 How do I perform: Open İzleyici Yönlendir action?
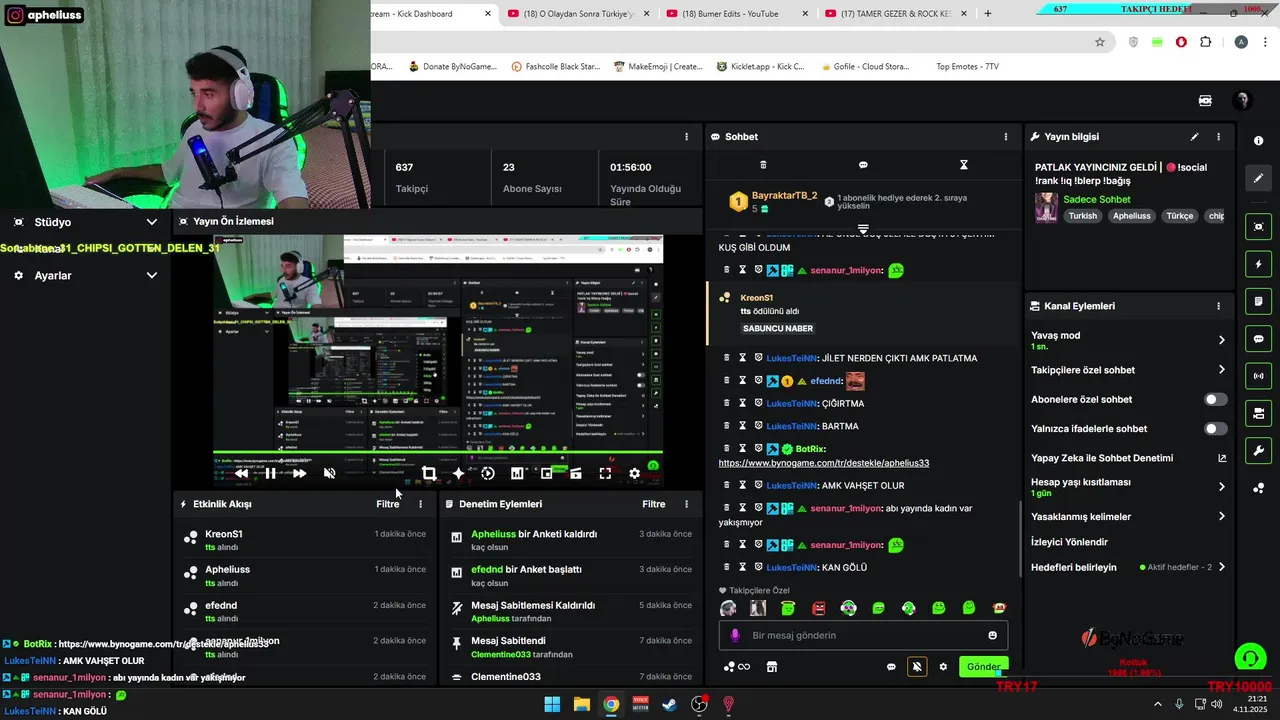pos(1069,542)
